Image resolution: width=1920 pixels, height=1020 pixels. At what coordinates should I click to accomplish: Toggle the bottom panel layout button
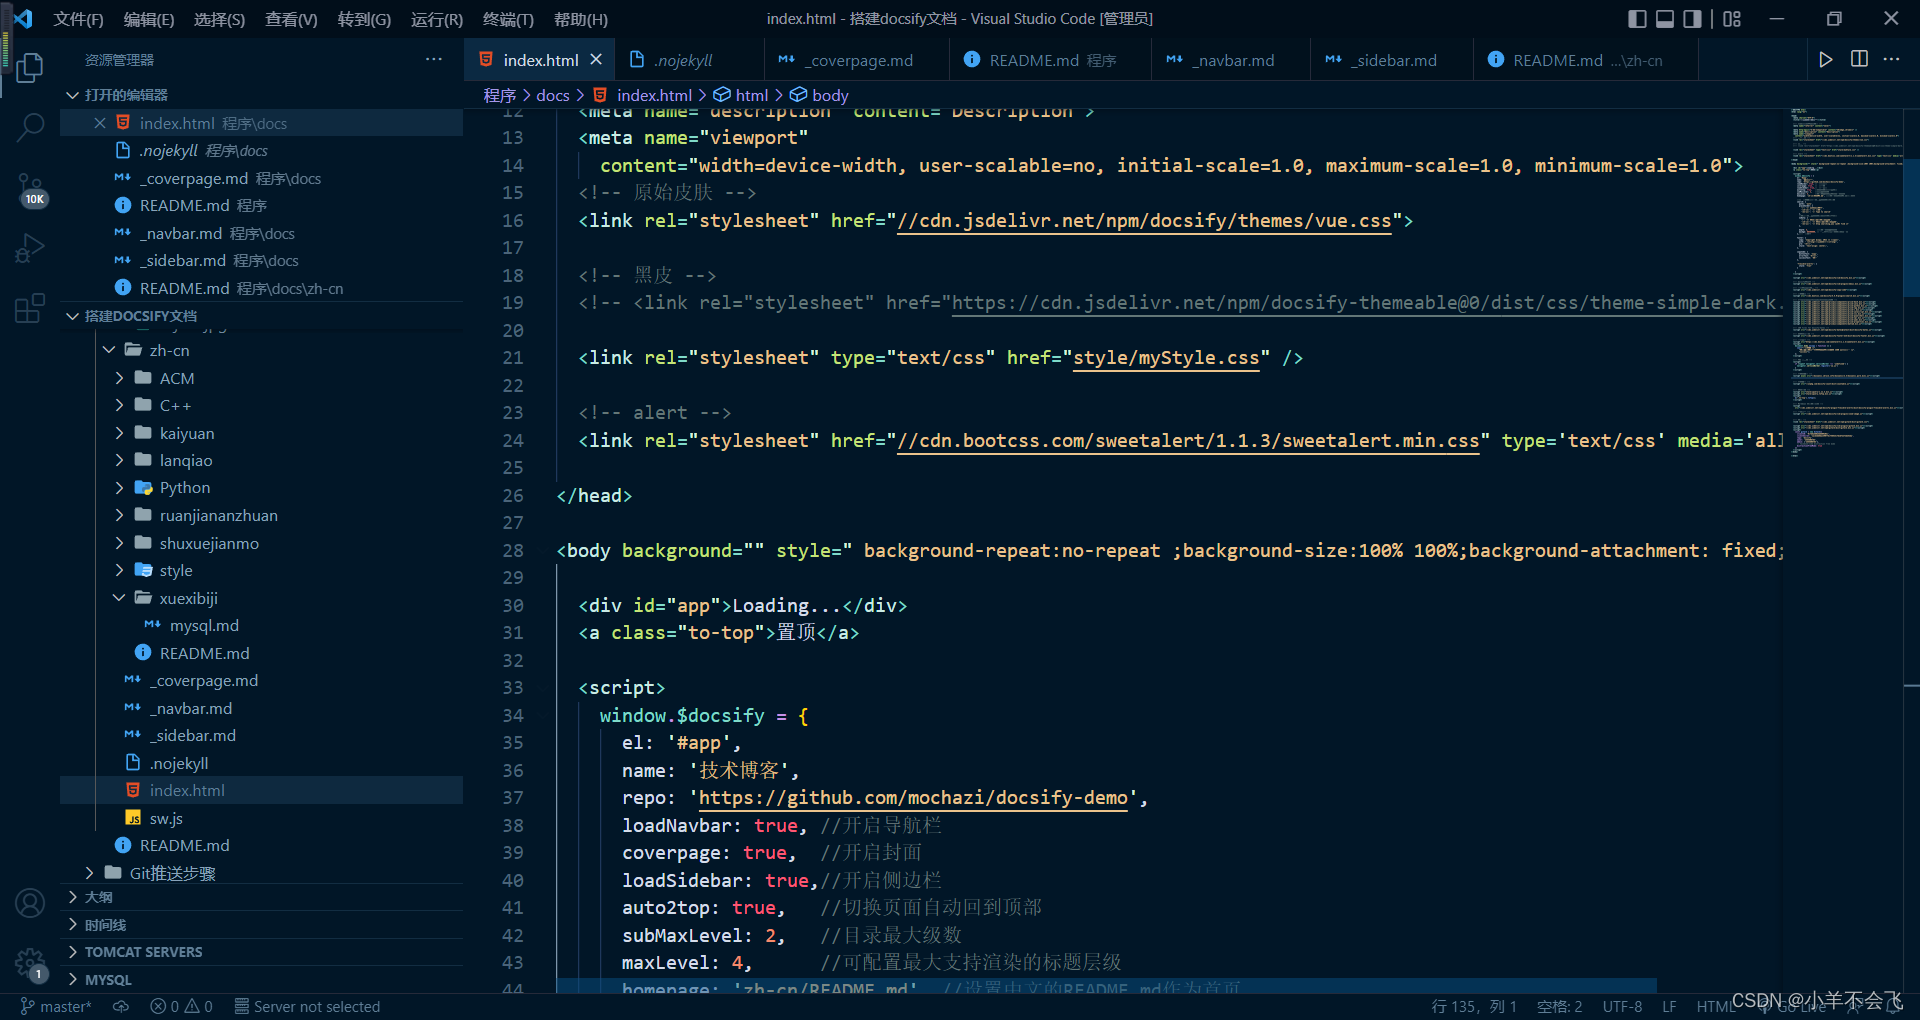pyautogui.click(x=1665, y=19)
